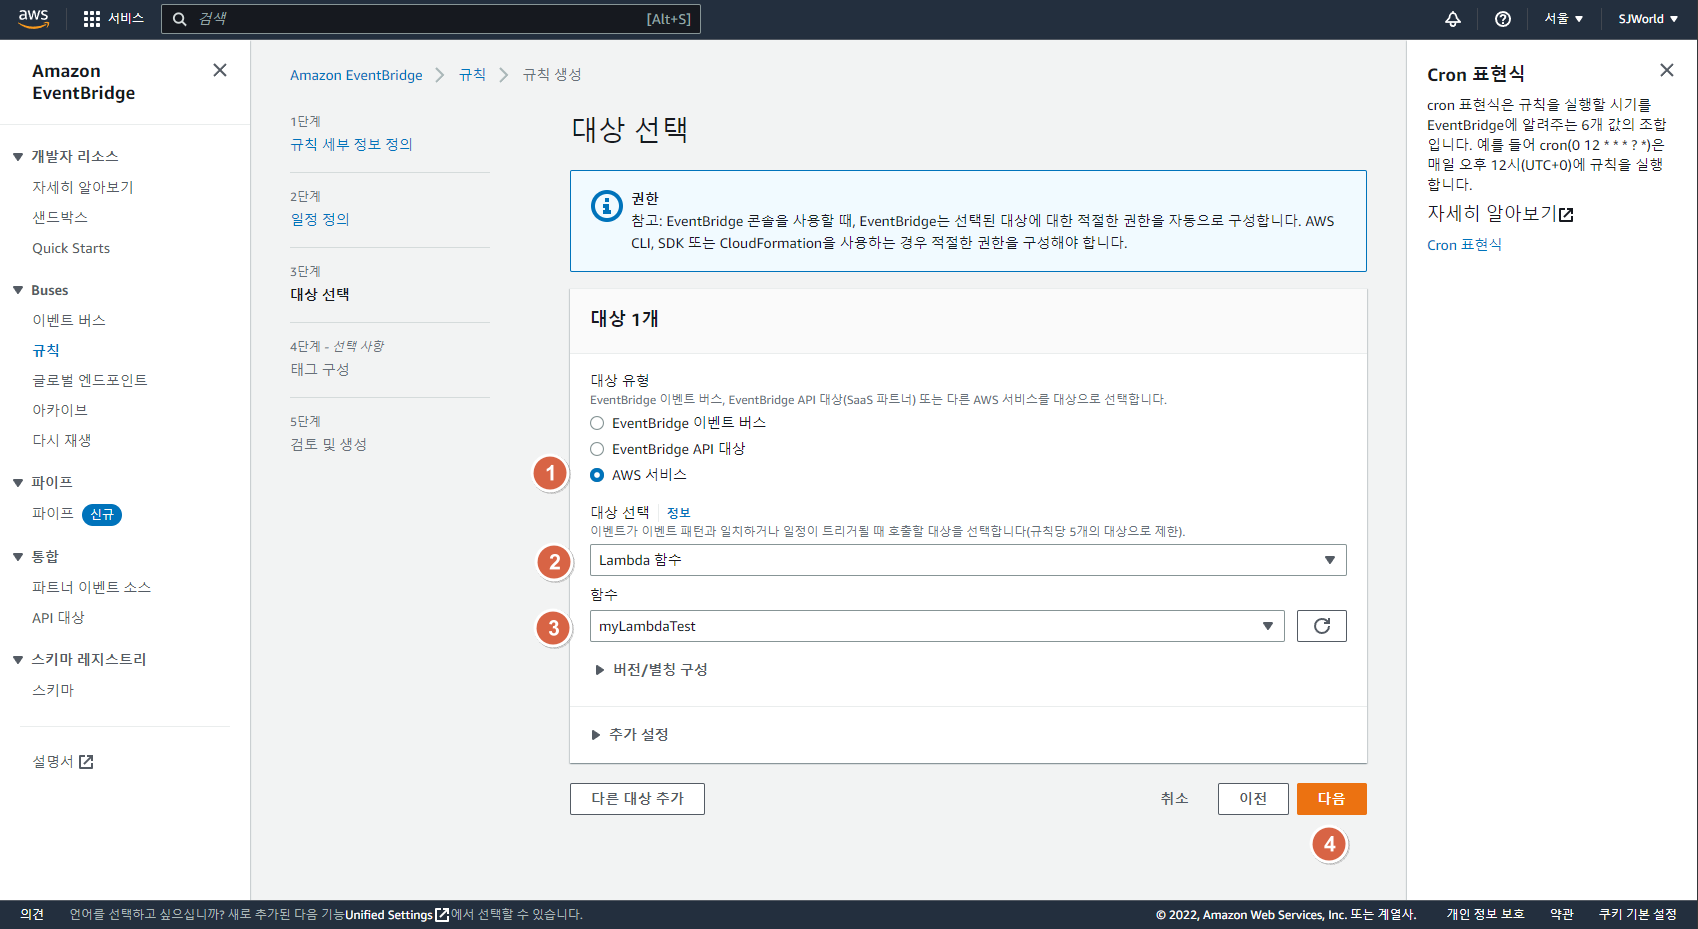Image resolution: width=1698 pixels, height=929 pixels.
Task: Click the 검색 search field
Action: (431, 19)
